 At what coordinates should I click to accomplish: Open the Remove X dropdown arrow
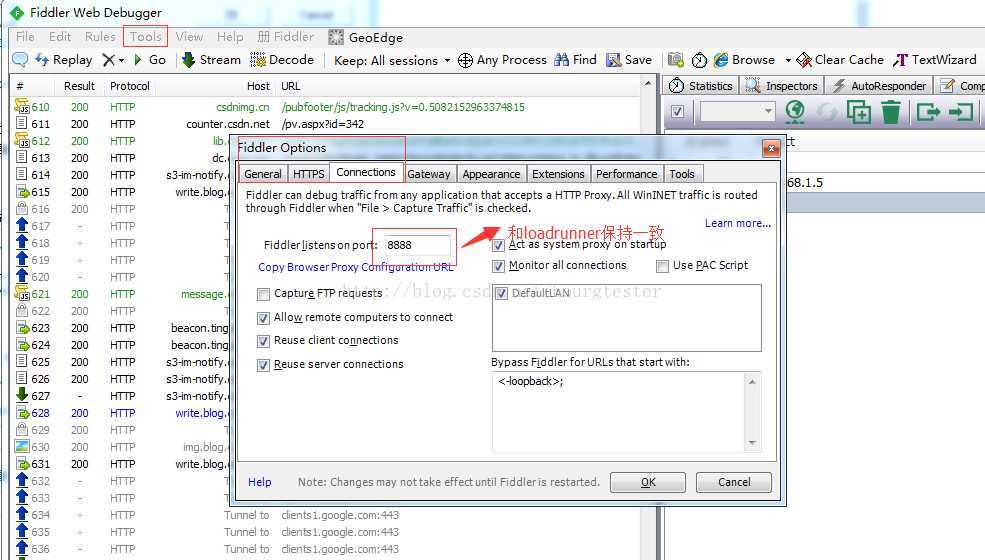point(121,60)
